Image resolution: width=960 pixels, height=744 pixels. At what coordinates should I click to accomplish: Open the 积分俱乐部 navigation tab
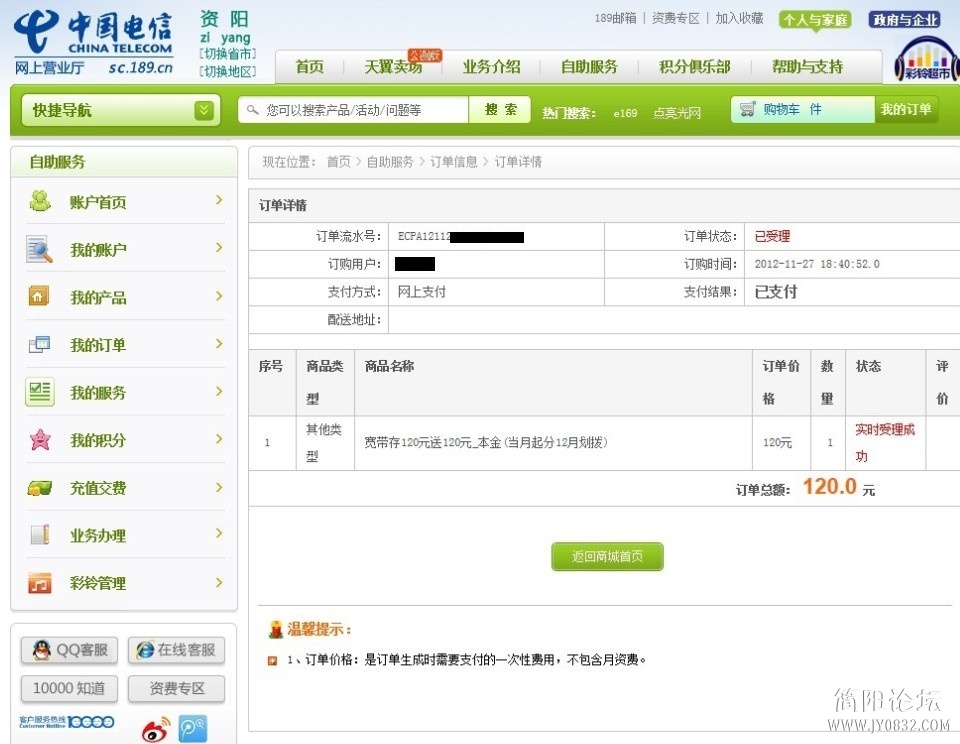tap(695, 67)
